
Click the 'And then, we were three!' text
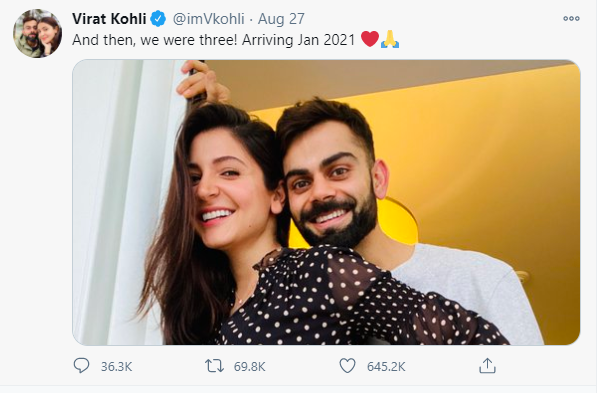point(155,40)
